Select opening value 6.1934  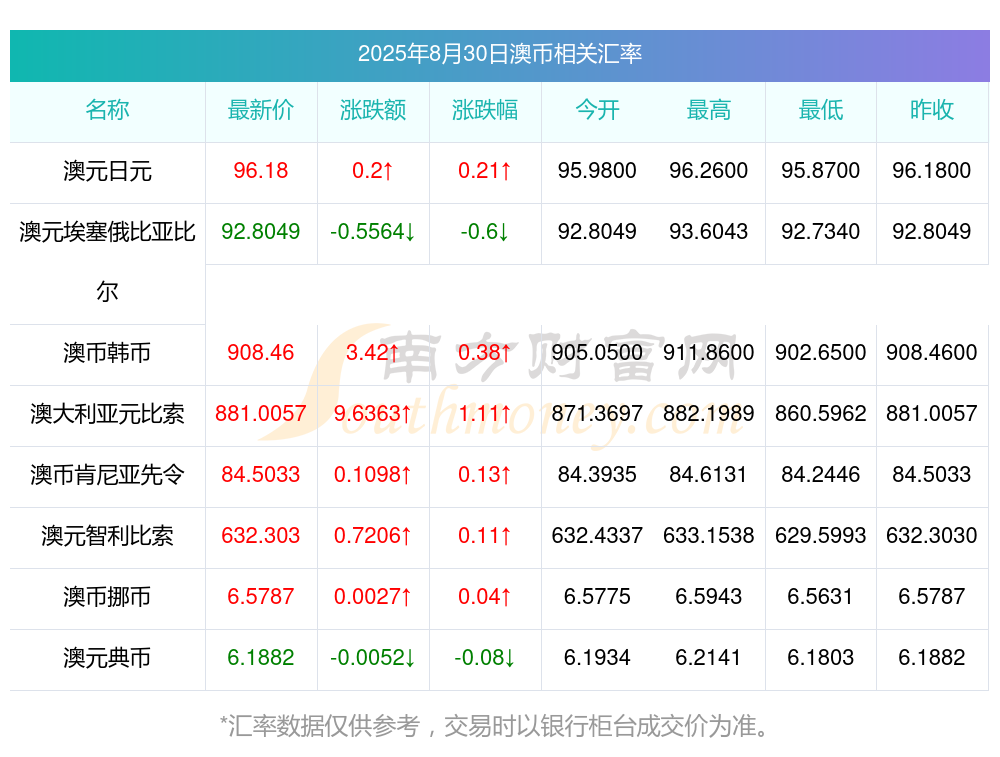(x=597, y=658)
